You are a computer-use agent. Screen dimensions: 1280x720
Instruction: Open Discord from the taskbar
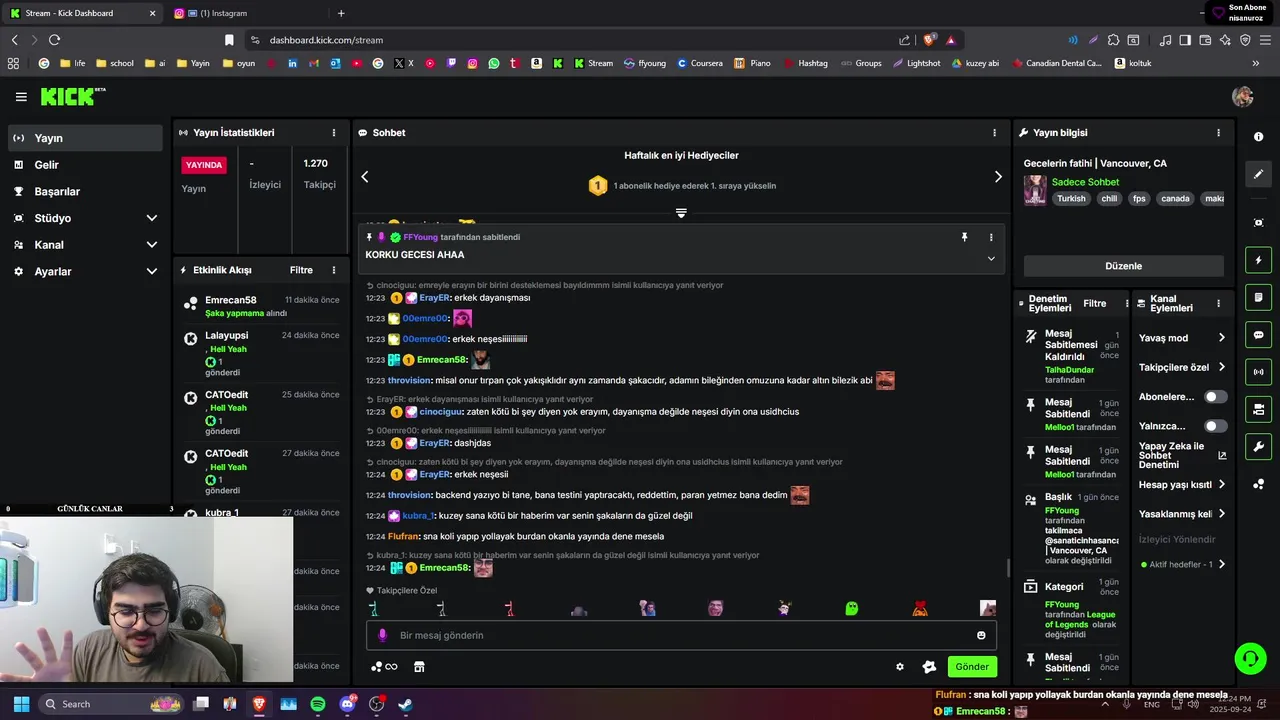pos(347,704)
